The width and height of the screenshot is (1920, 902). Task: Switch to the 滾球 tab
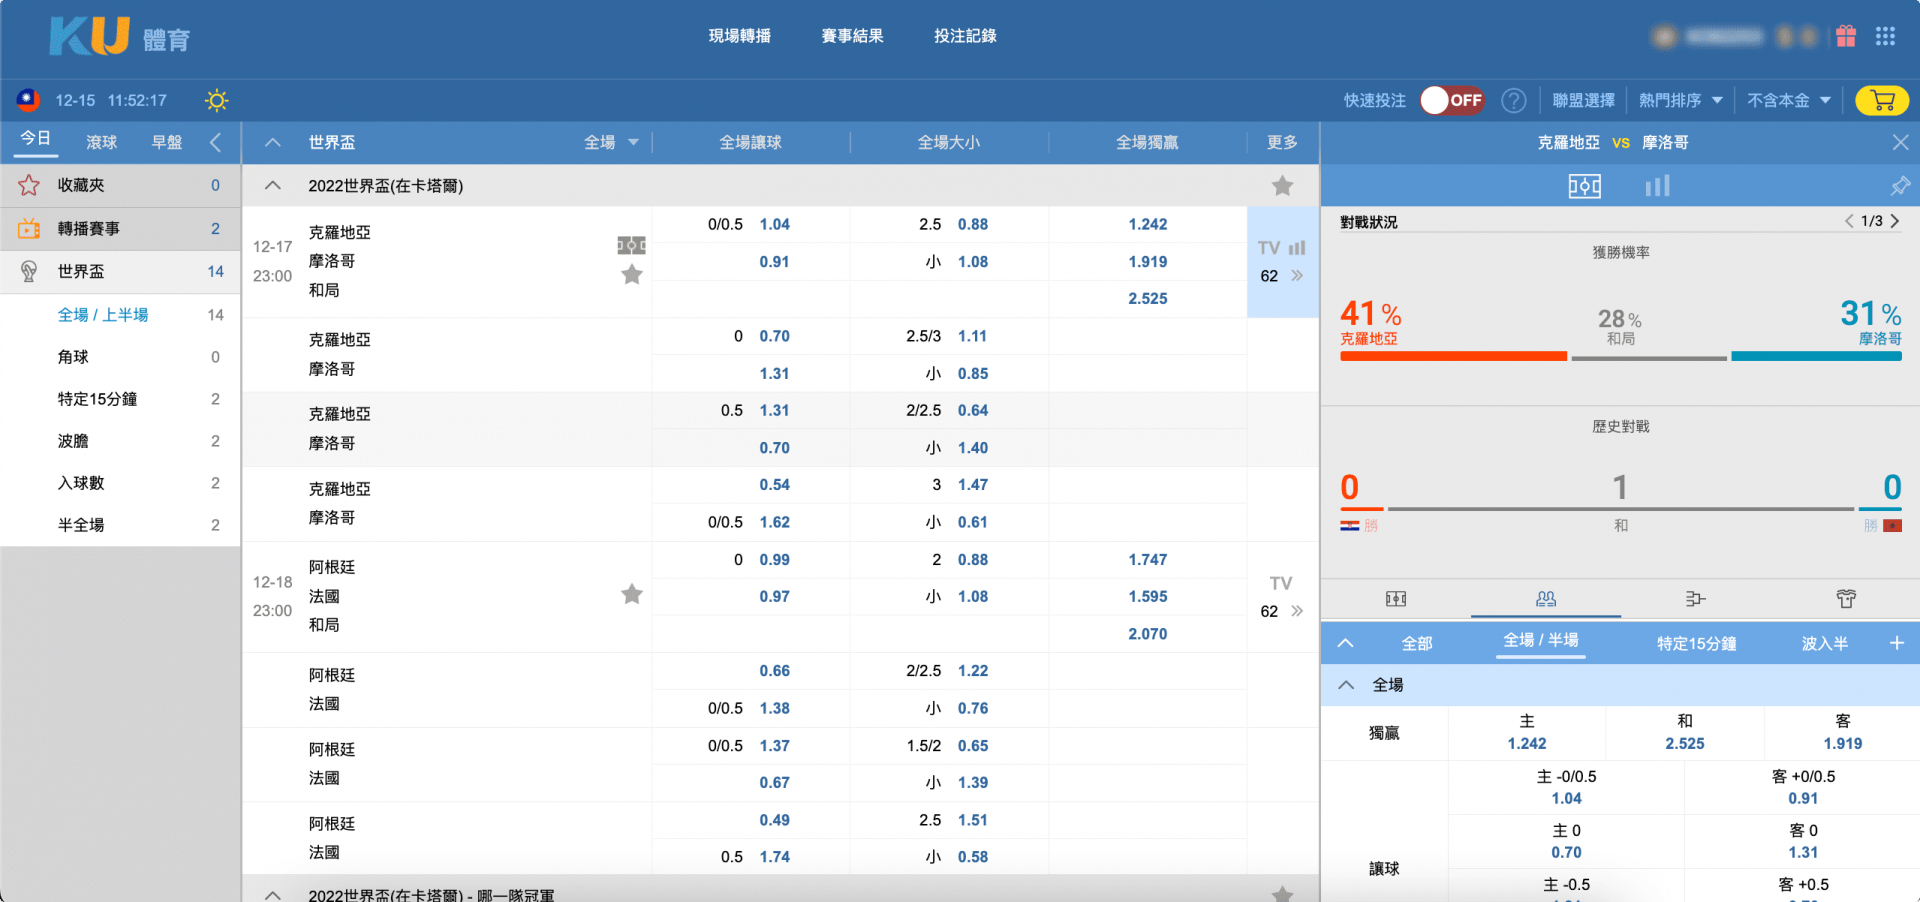click(102, 142)
